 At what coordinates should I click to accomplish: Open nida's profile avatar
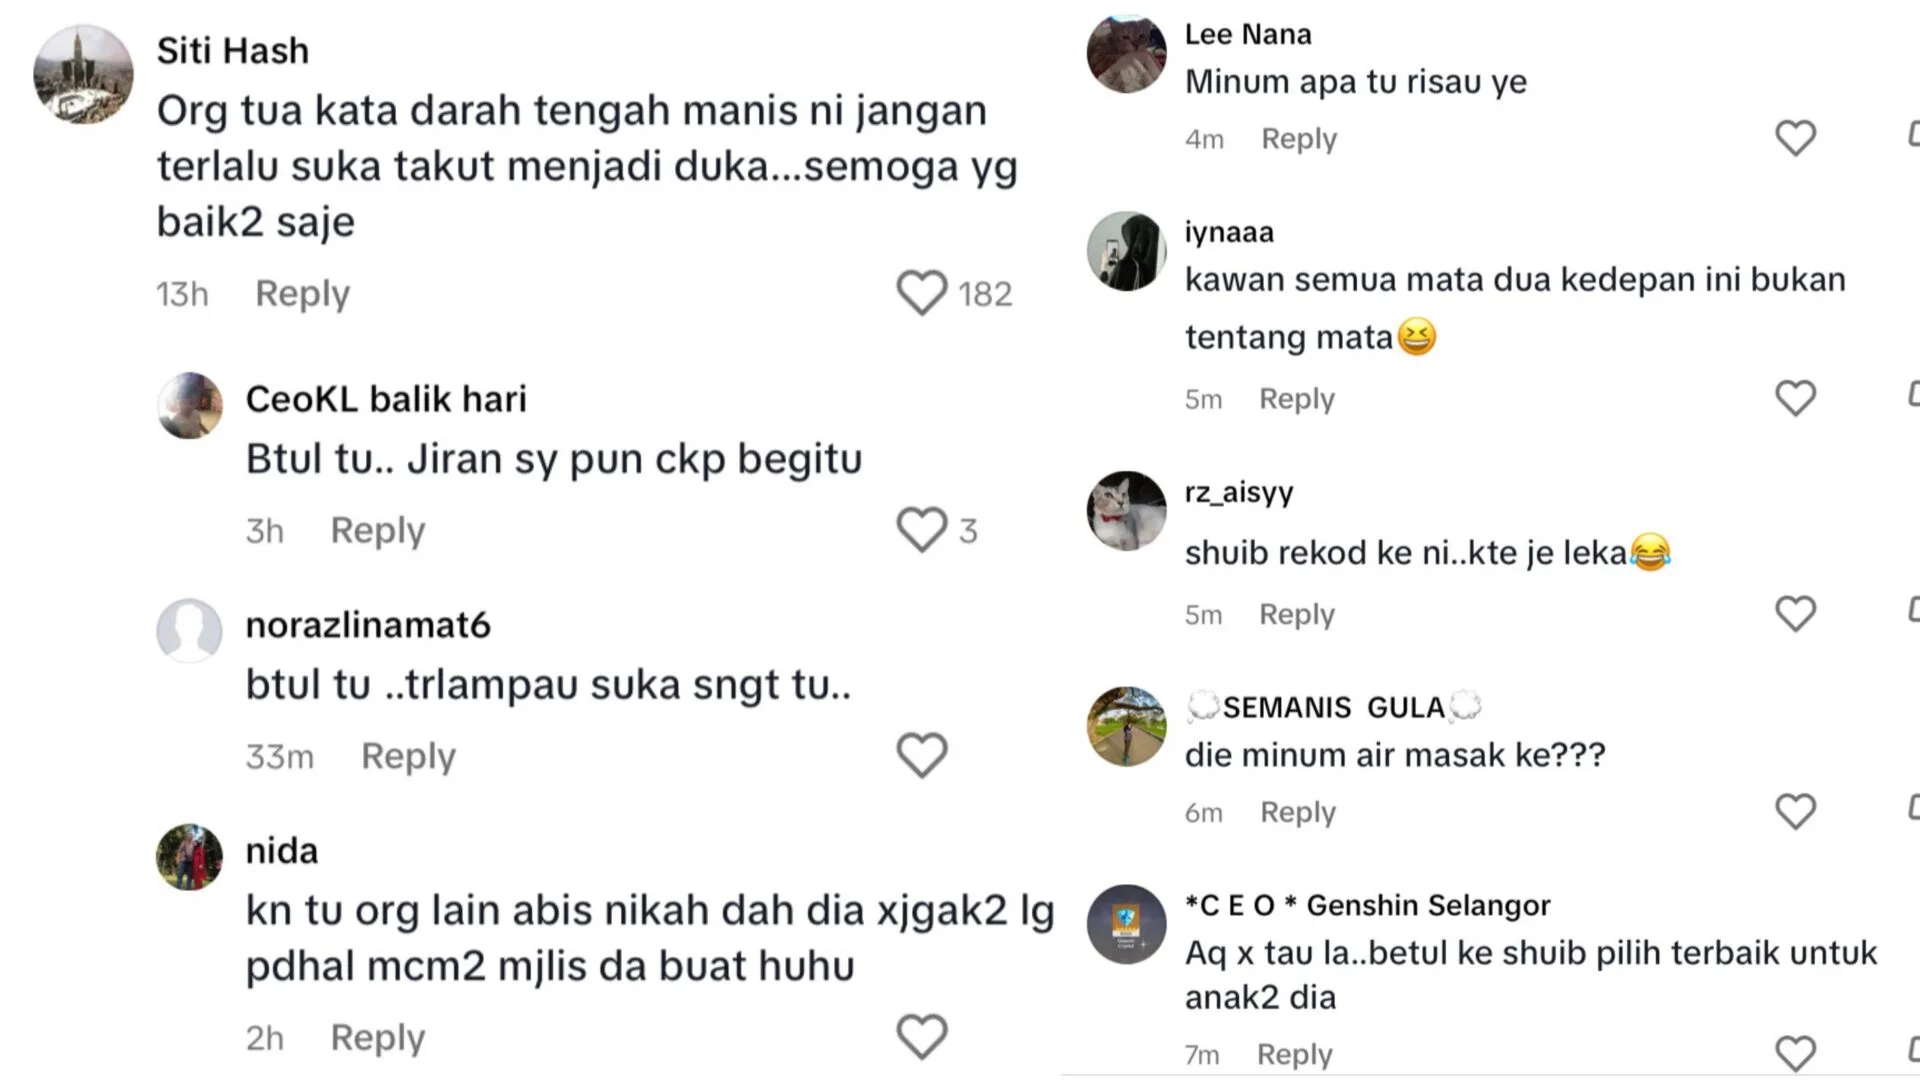click(x=189, y=857)
